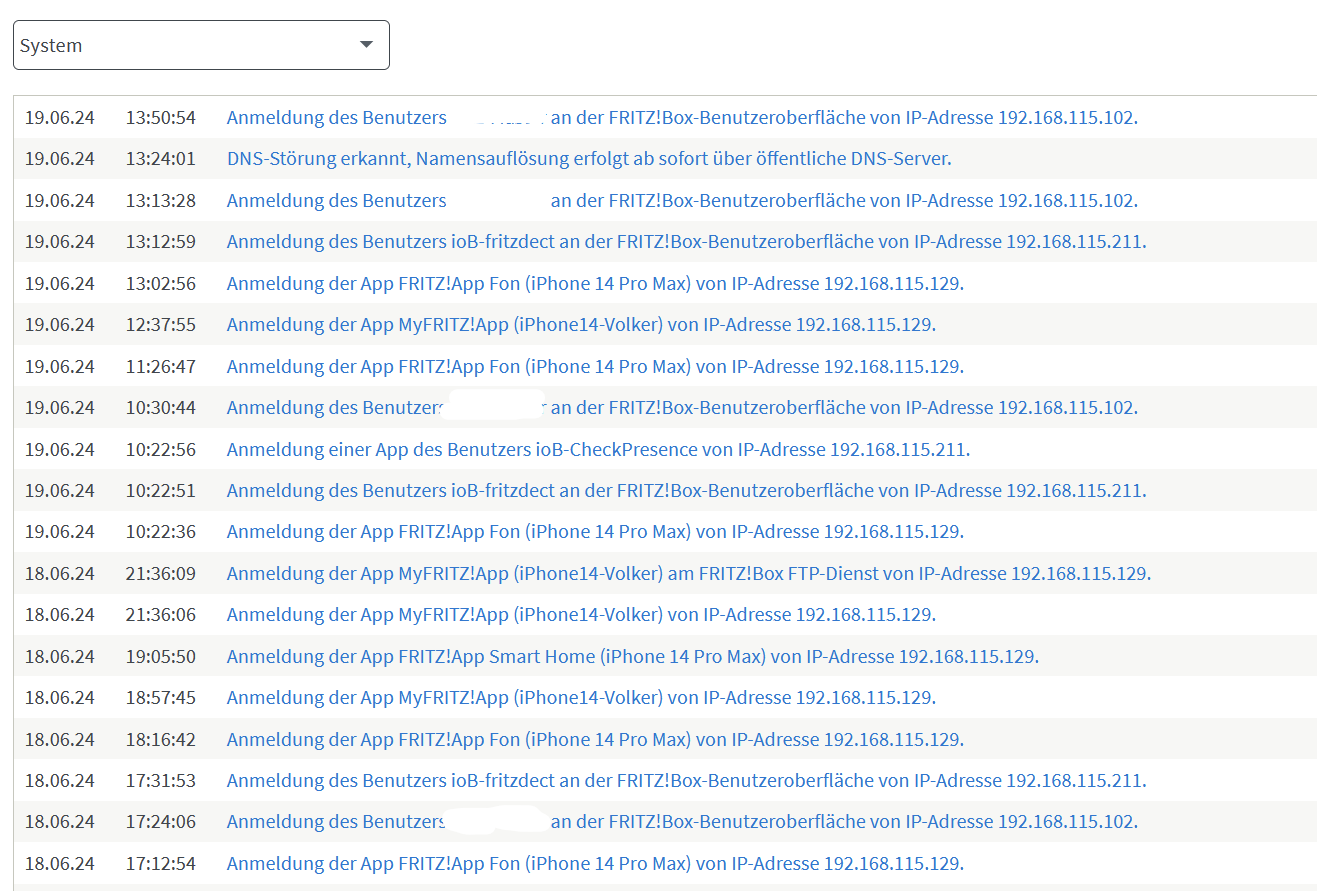Open the 12:37:55 MyFRITZ!App login entry
Viewport: 1317px width, 891px height.
pyautogui.click(x=581, y=325)
